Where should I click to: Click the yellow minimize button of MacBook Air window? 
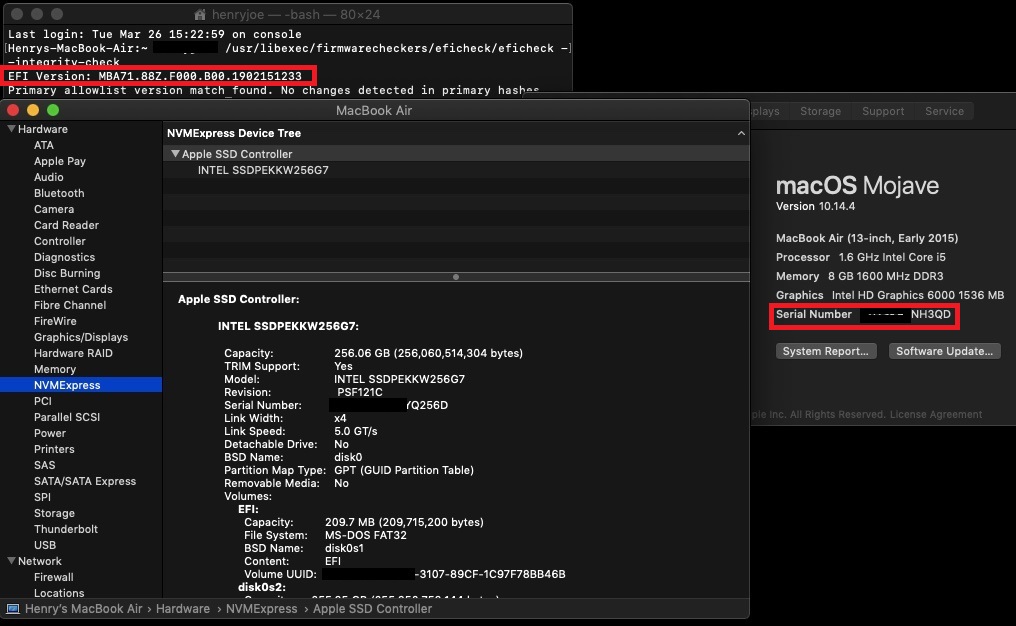tap(33, 110)
